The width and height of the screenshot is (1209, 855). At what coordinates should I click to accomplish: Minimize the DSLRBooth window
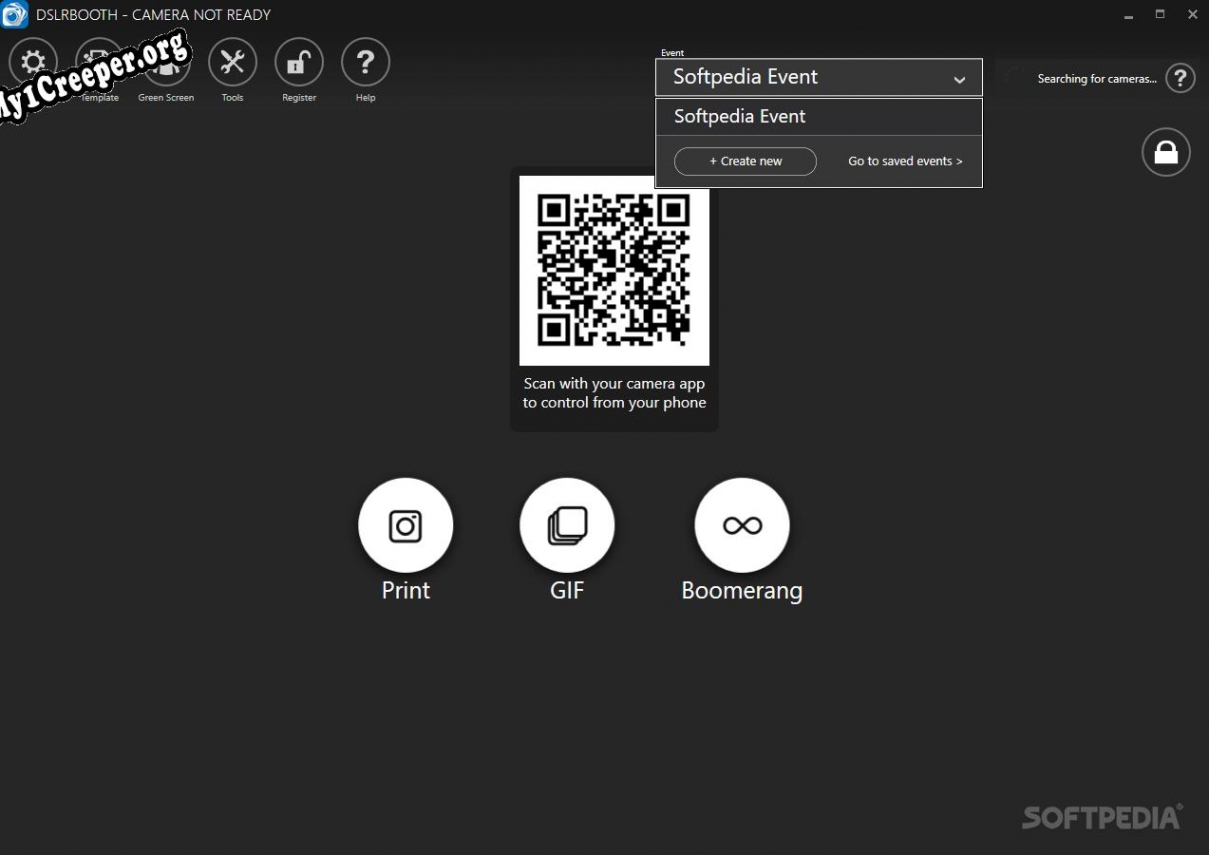(1128, 15)
